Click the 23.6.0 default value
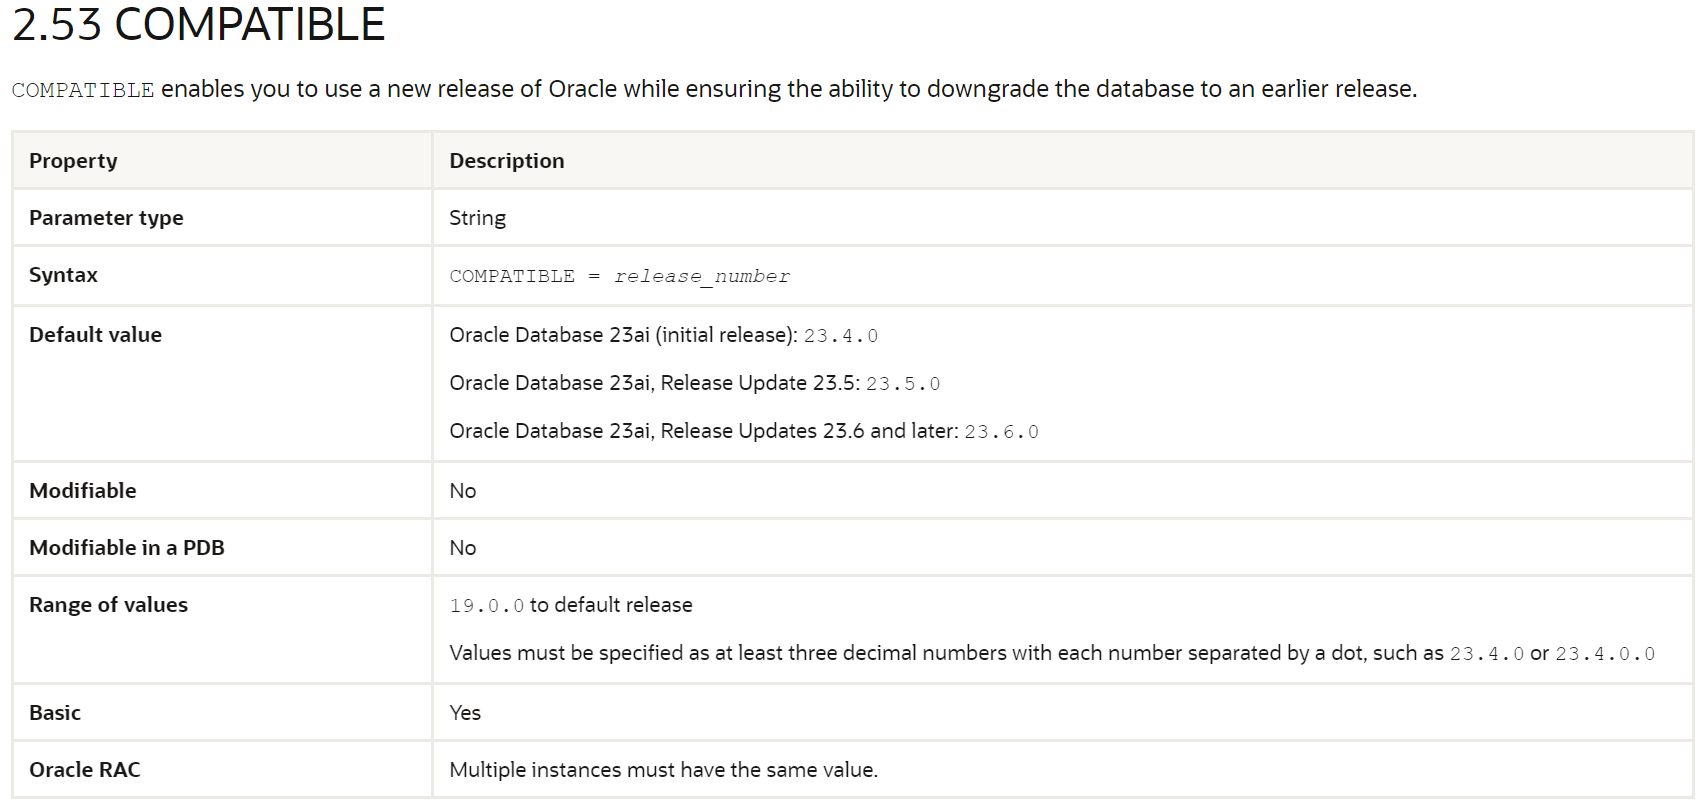 pyautogui.click(x=1000, y=432)
